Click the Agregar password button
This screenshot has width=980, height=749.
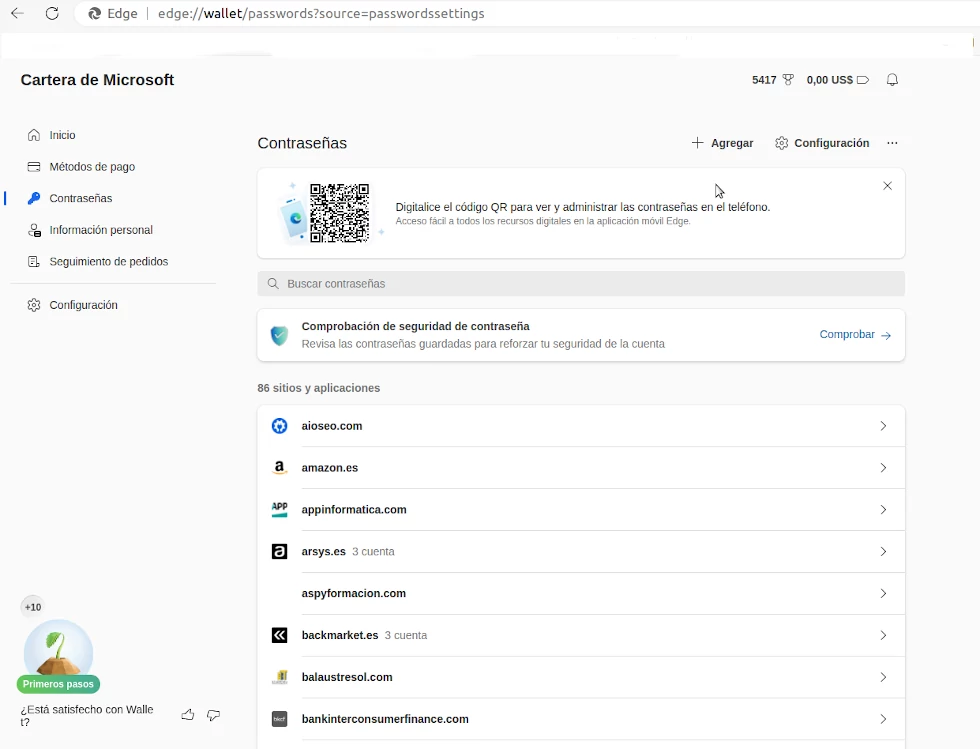point(722,143)
